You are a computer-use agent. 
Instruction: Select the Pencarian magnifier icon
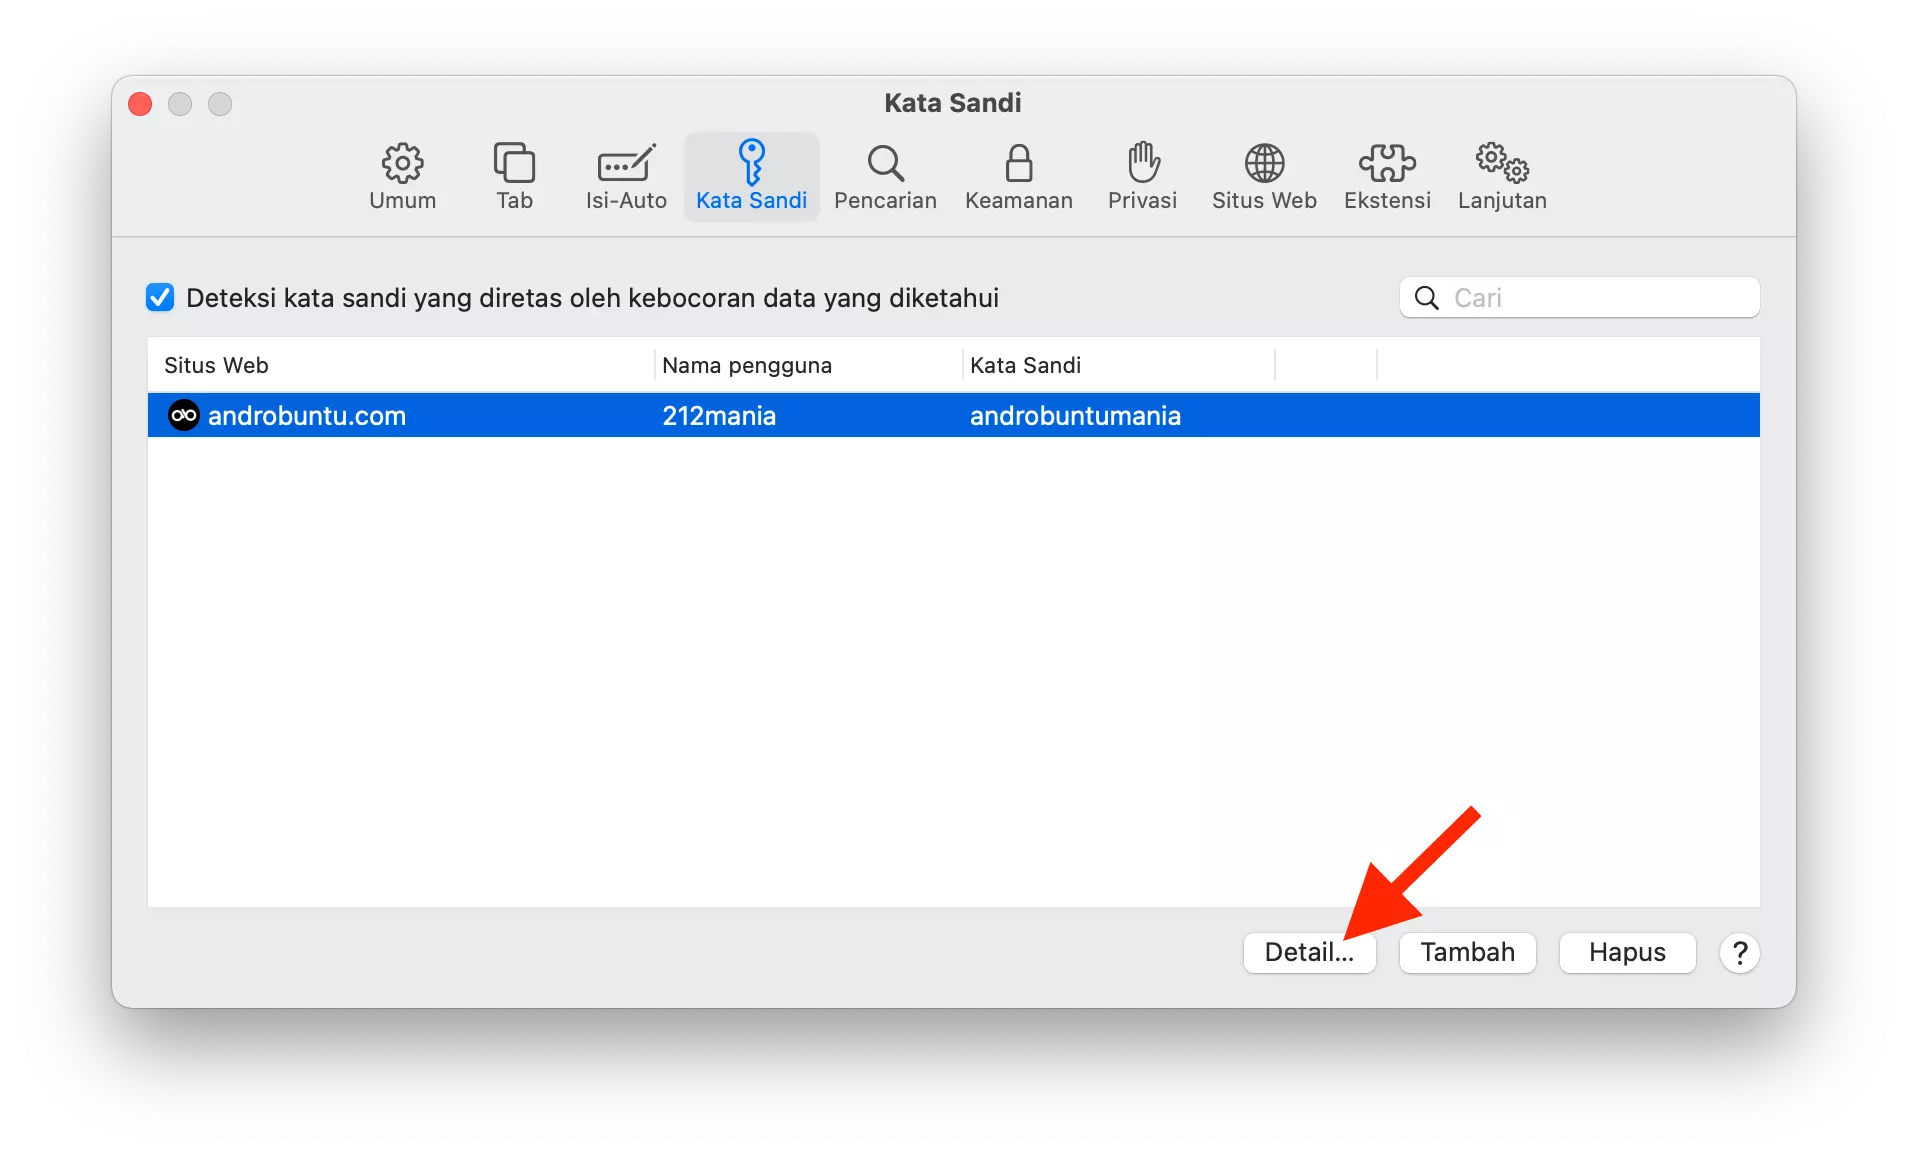click(x=885, y=176)
